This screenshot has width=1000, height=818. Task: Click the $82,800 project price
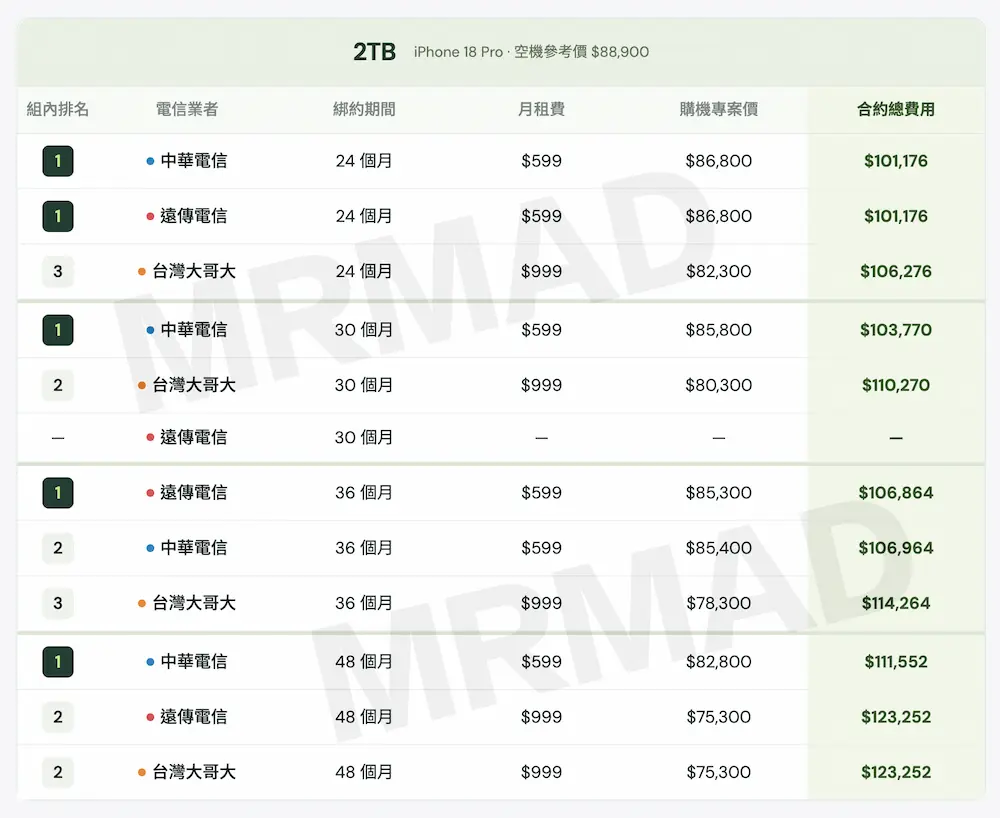(x=719, y=662)
